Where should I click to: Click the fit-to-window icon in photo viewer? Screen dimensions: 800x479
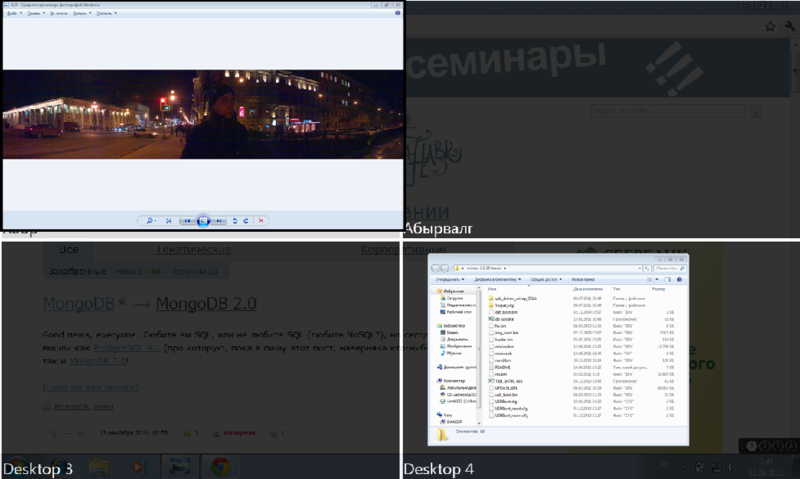(169, 220)
